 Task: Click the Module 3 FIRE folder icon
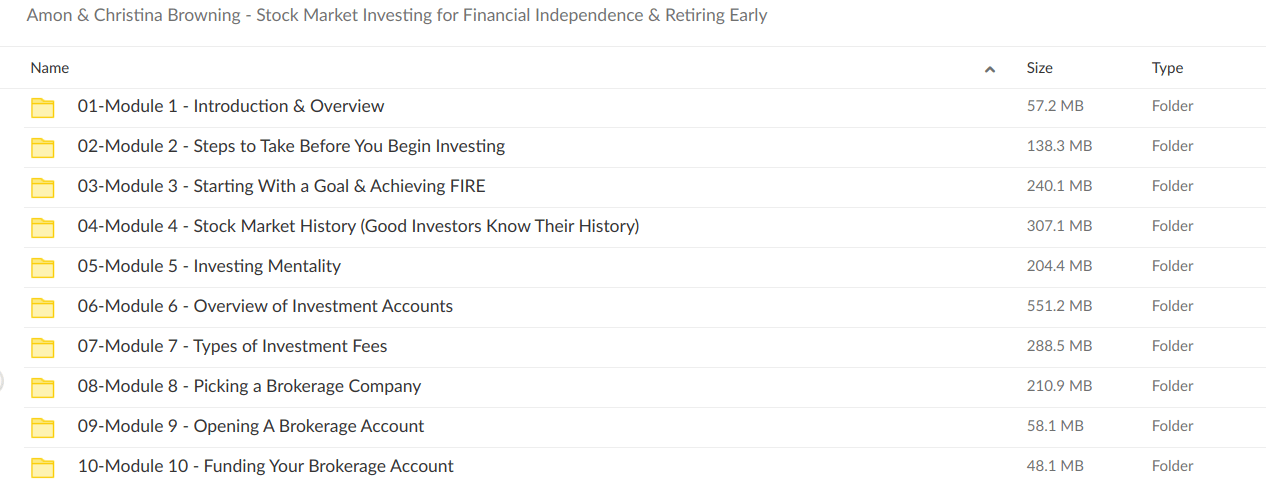pyautogui.click(x=42, y=187)
